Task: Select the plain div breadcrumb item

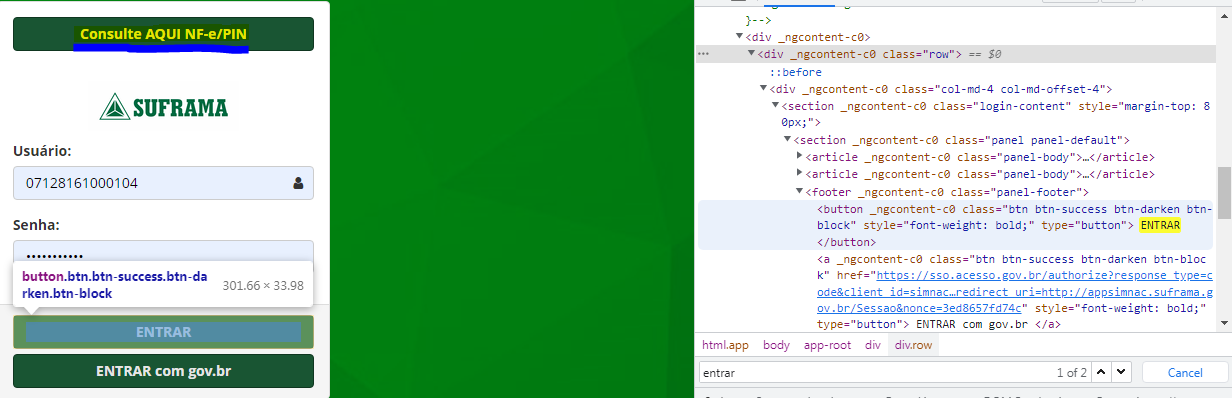Action: [873, 345]
